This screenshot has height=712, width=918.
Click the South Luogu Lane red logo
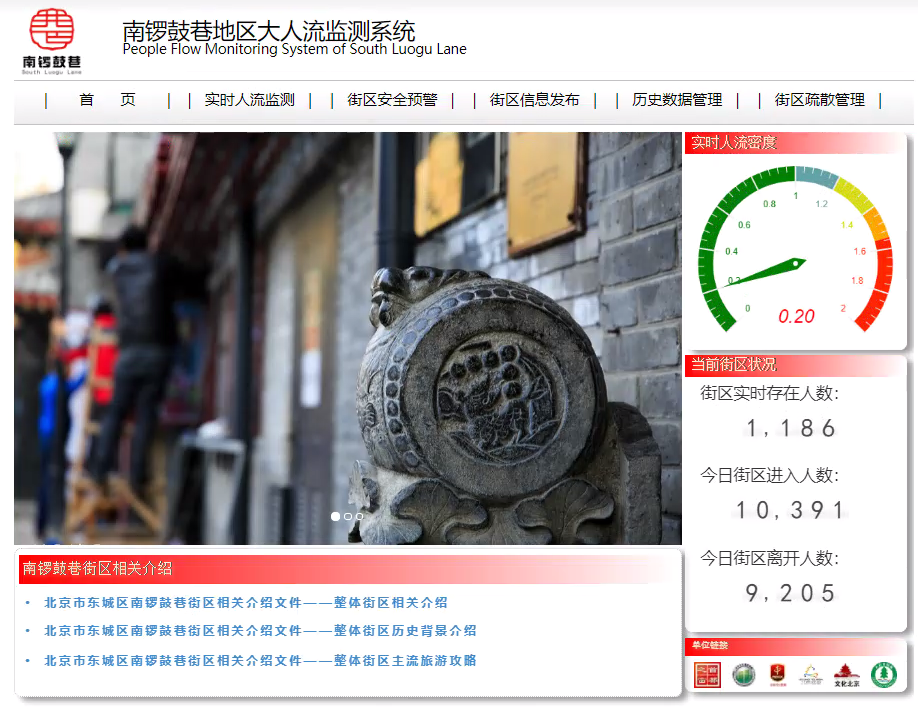[52, 41]
